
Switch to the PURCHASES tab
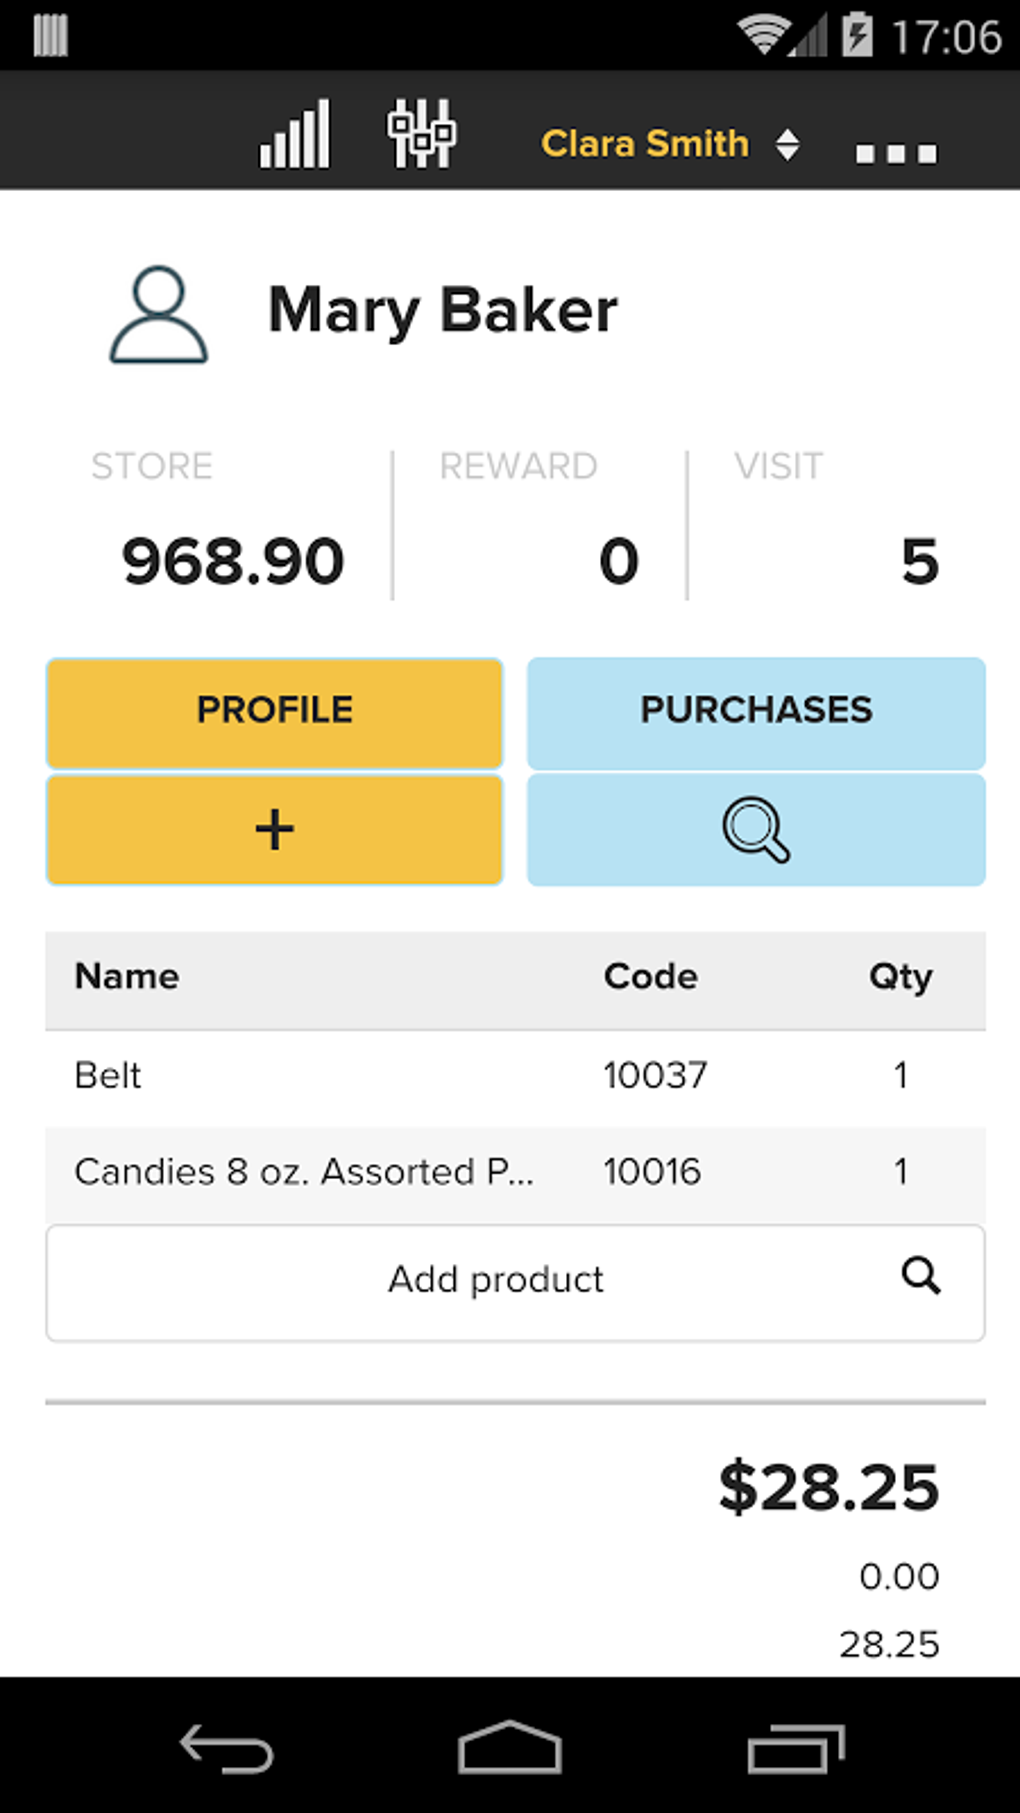(756, 711)
